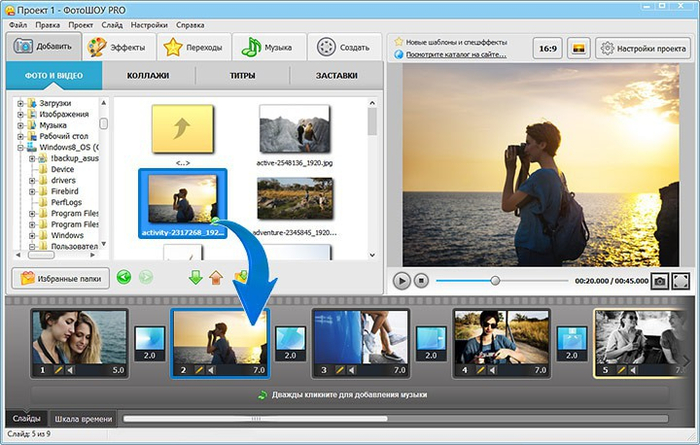This screenshot has width=700, height=445.
Task: Click the orange up arrow icon
Action: pyautogui.click(x=215, y=277)
